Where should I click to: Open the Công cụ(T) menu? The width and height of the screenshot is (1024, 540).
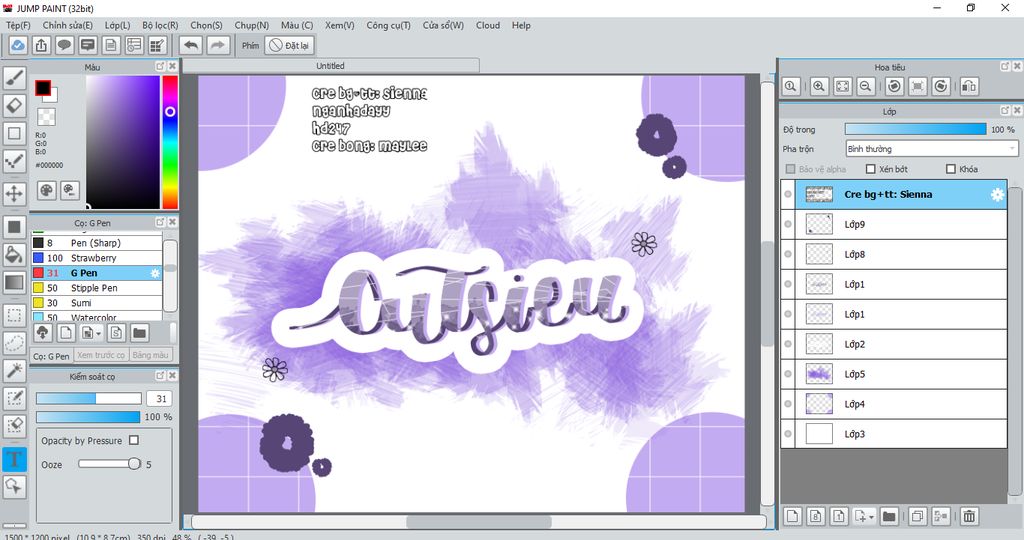389,25
